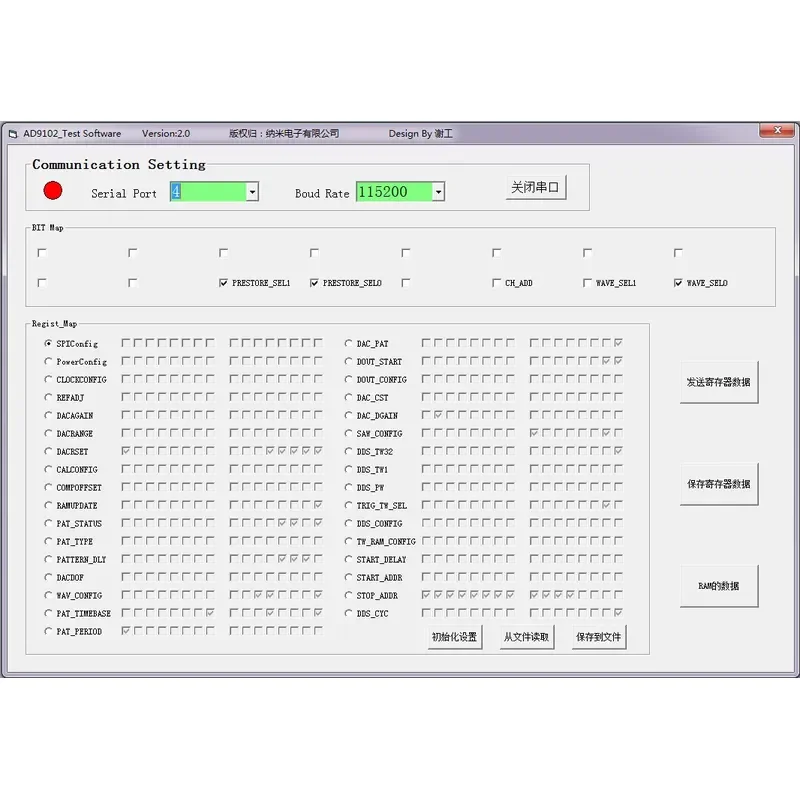The image size is (800, 800).
Task: Select the DDS_CONFIG radio button
Action: tap(348, 523)
